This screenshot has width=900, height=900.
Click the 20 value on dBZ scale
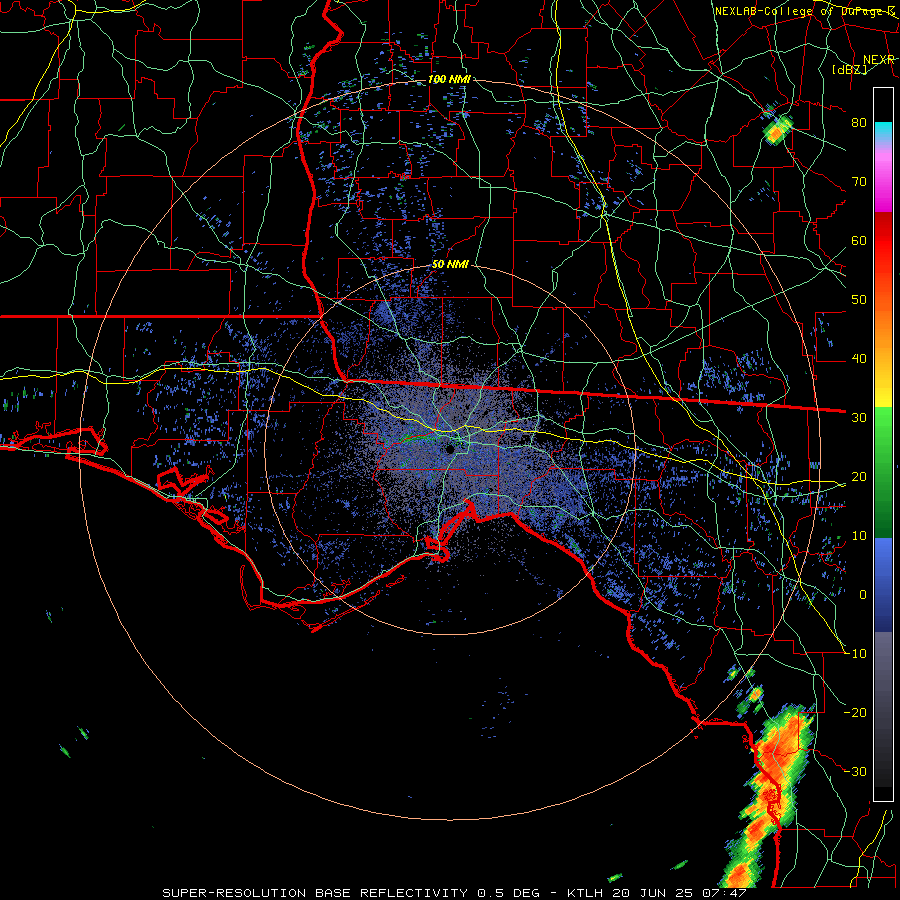859,477
